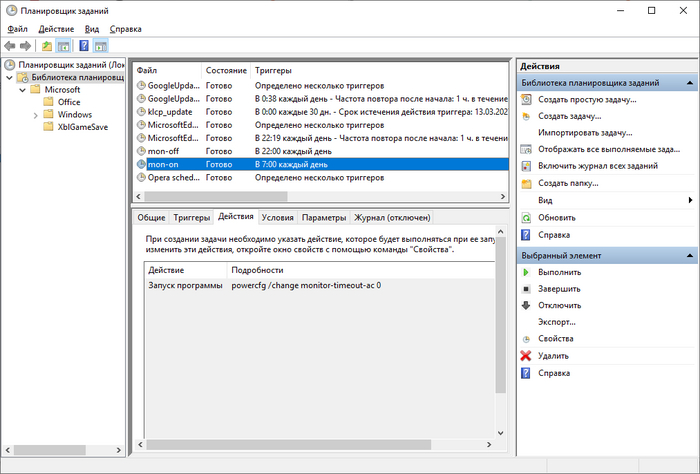Click the Отключить action text
This screenshot has width=700, height=474.
click(559, 306)
